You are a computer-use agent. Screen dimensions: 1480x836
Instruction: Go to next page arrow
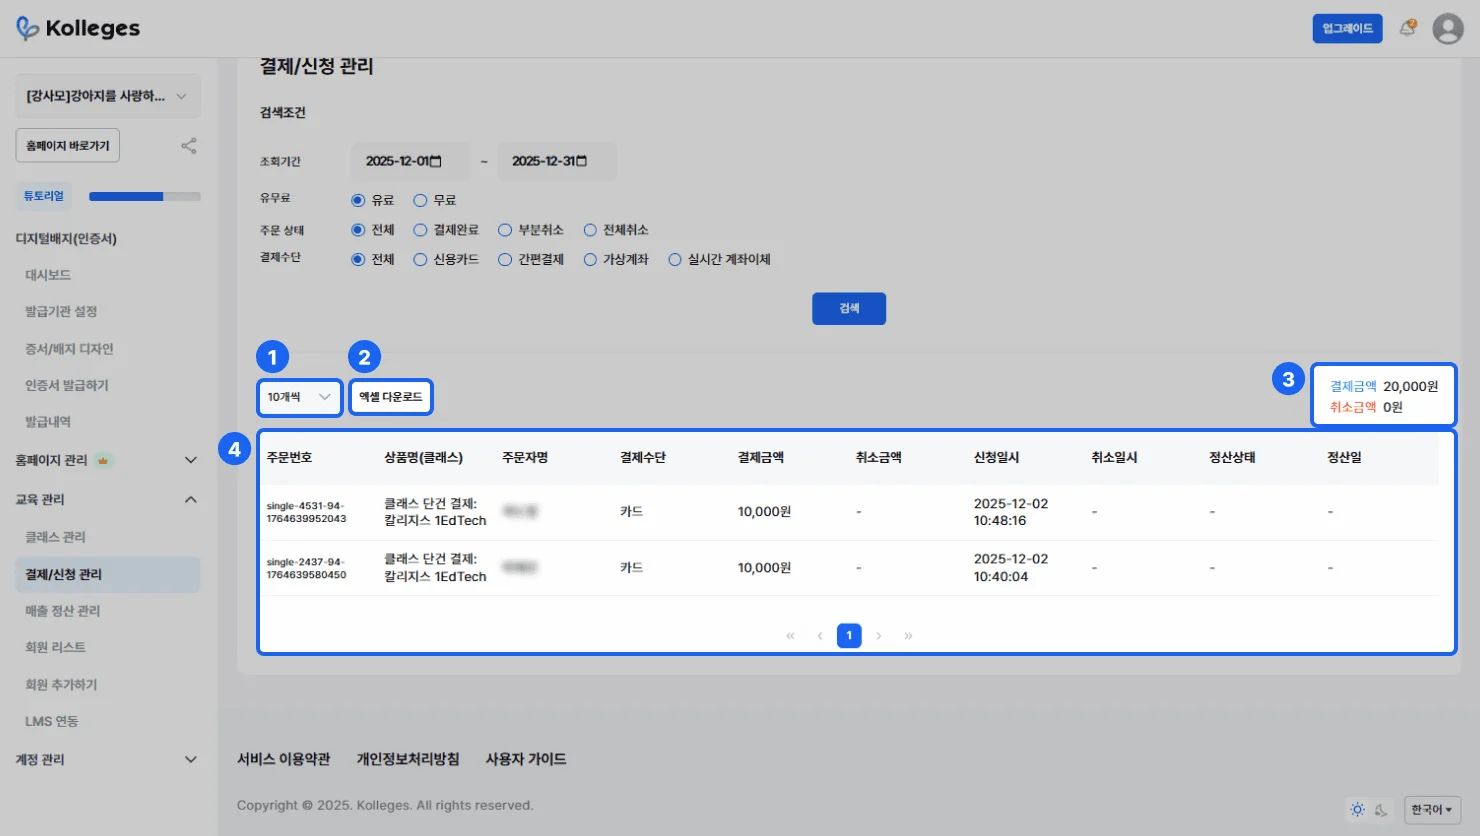pyautogui.click(x=878, y=636)
